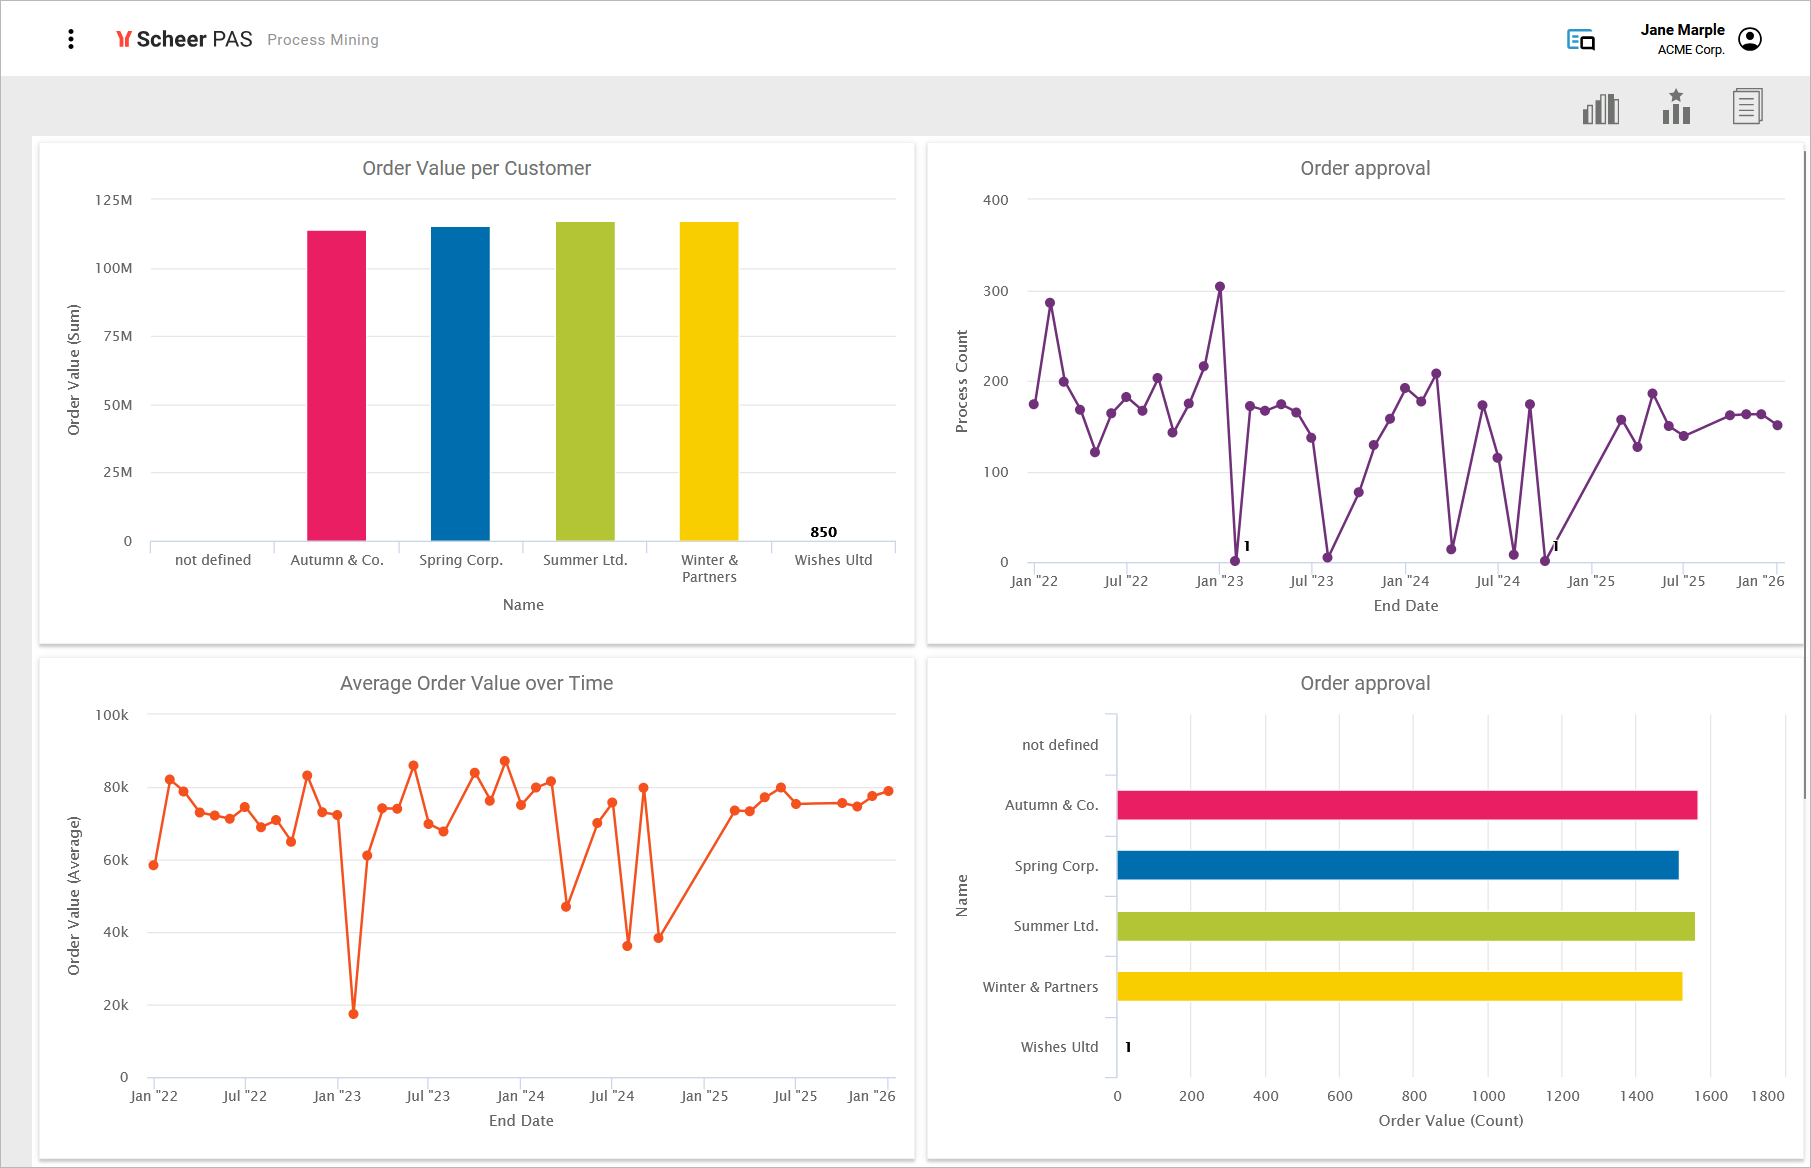Select the pink Autumn & Co. horizontal bar
Image resolution: width=1811 pixels, height=1168 pixels.
1406,805
